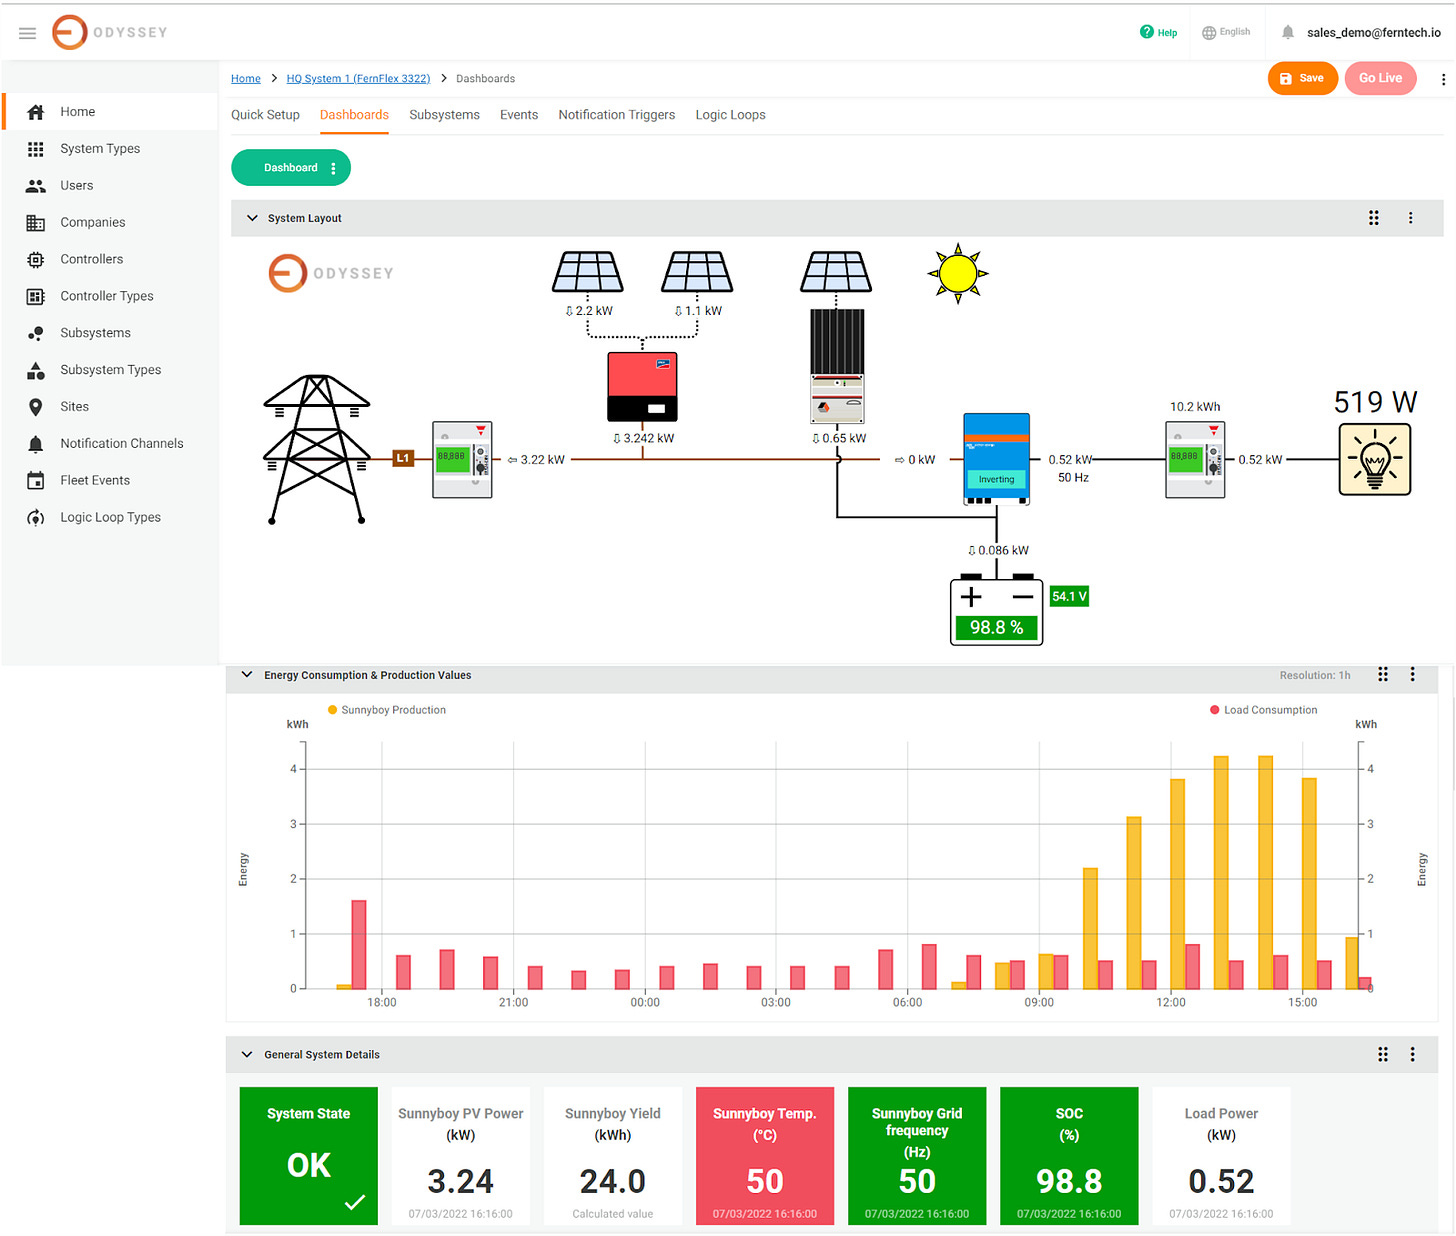Toggle the Sunnyboy Production legend series
Screen dimensions: 1456x1236
click(387, 710)
